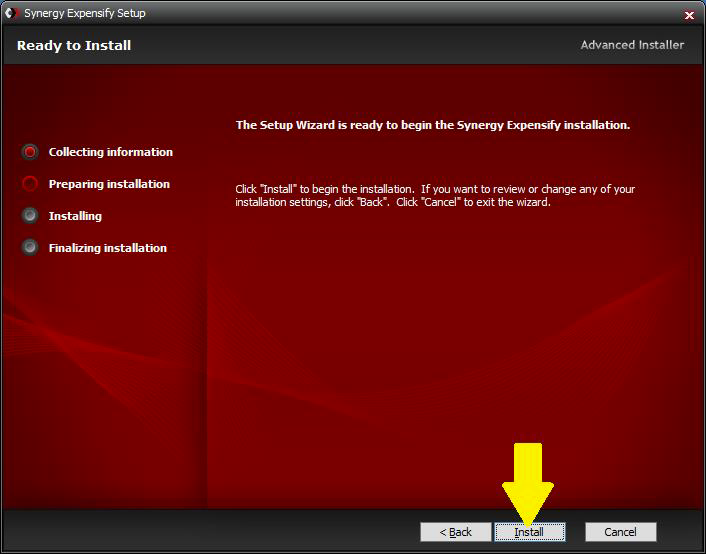Click the Preparing installation step bullet

pos(30,184)
